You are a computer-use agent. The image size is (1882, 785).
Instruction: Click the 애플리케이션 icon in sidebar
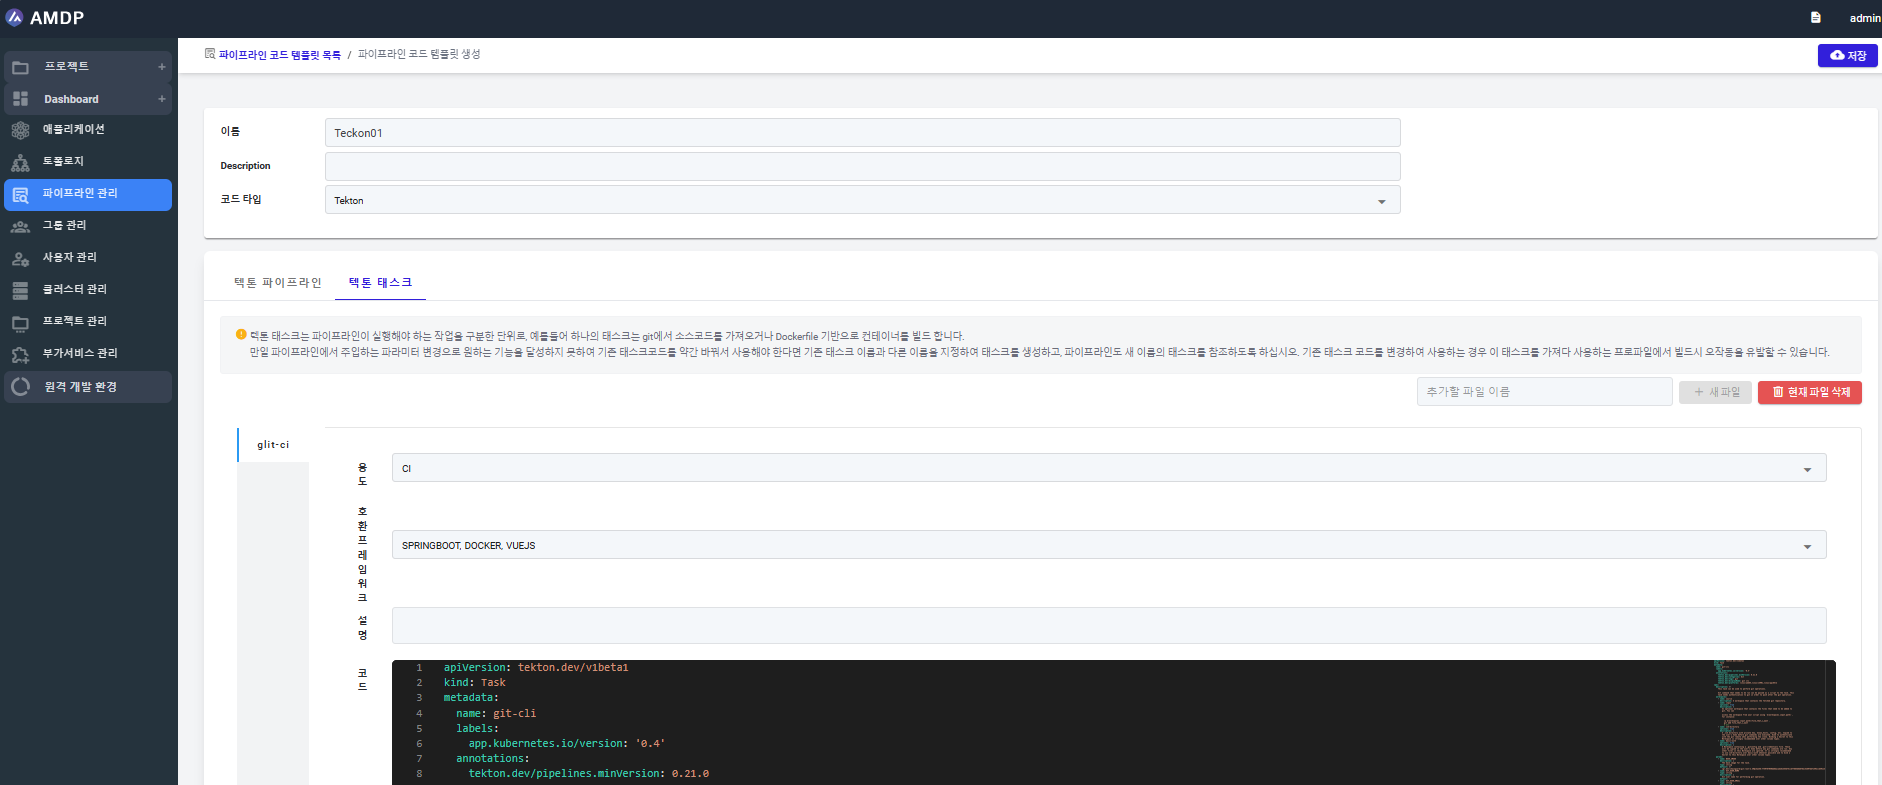click(x=20, y=130)
